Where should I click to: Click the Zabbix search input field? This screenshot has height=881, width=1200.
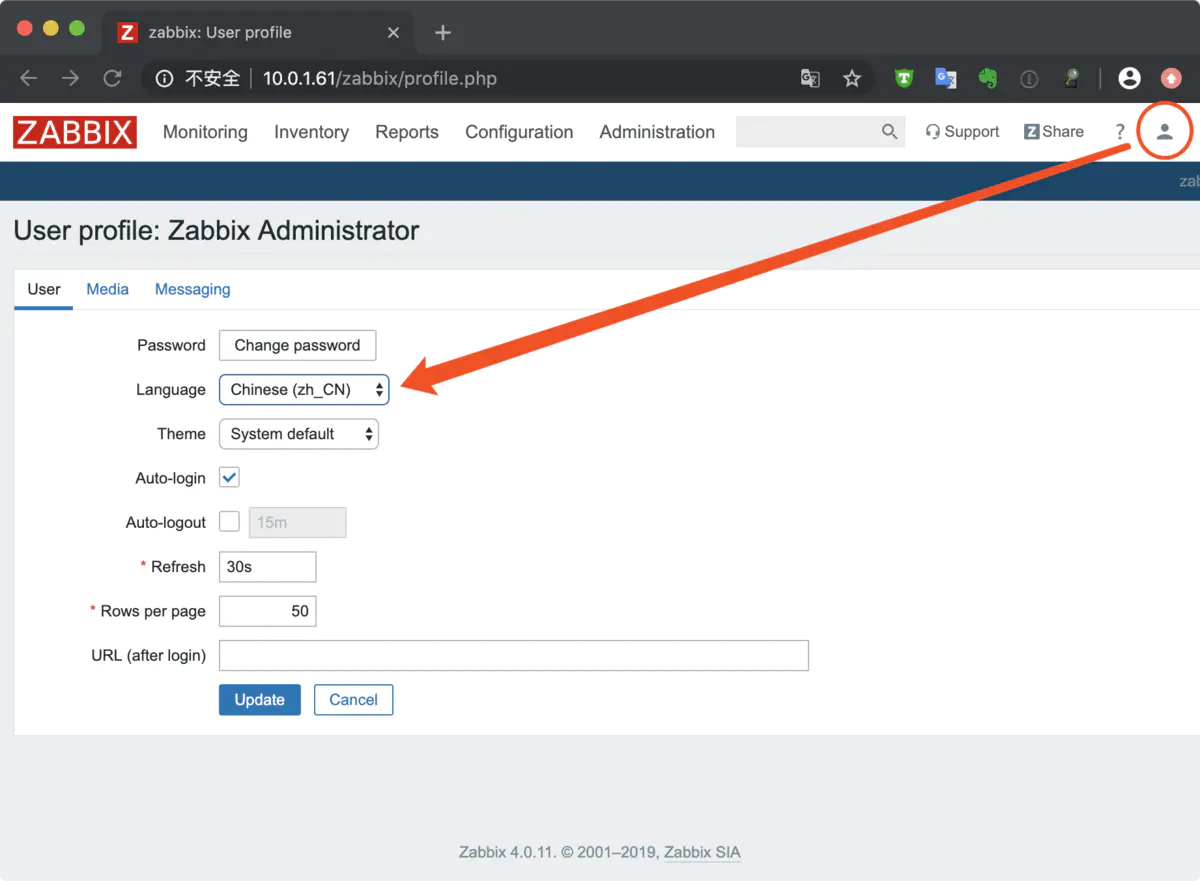tap(808, 132)
